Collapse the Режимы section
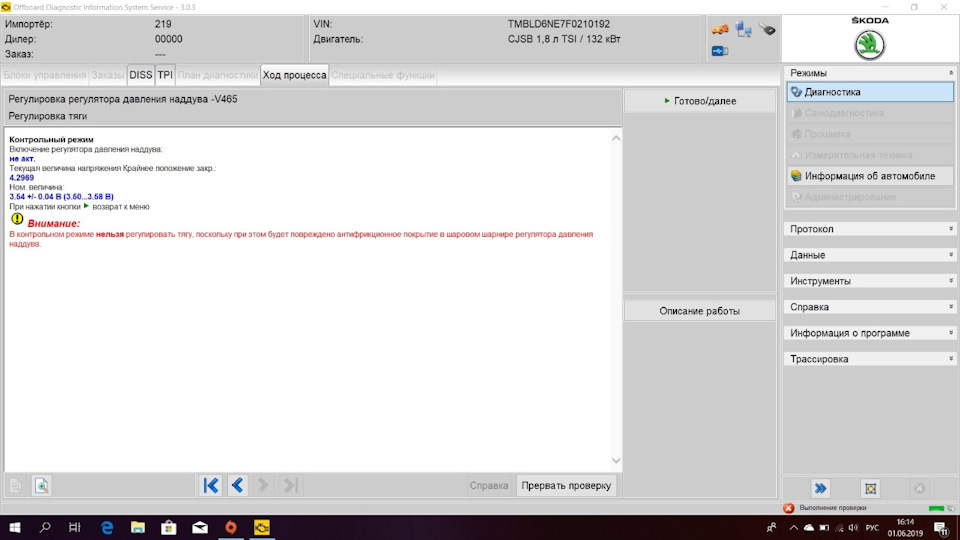Viewport: 960px width, 540px height. click(x=951, y=73)
